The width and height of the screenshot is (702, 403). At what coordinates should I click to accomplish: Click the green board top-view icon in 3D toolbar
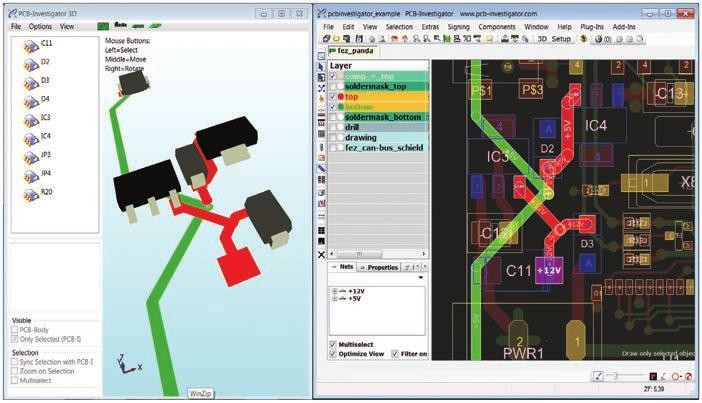[x=103, y=26]
